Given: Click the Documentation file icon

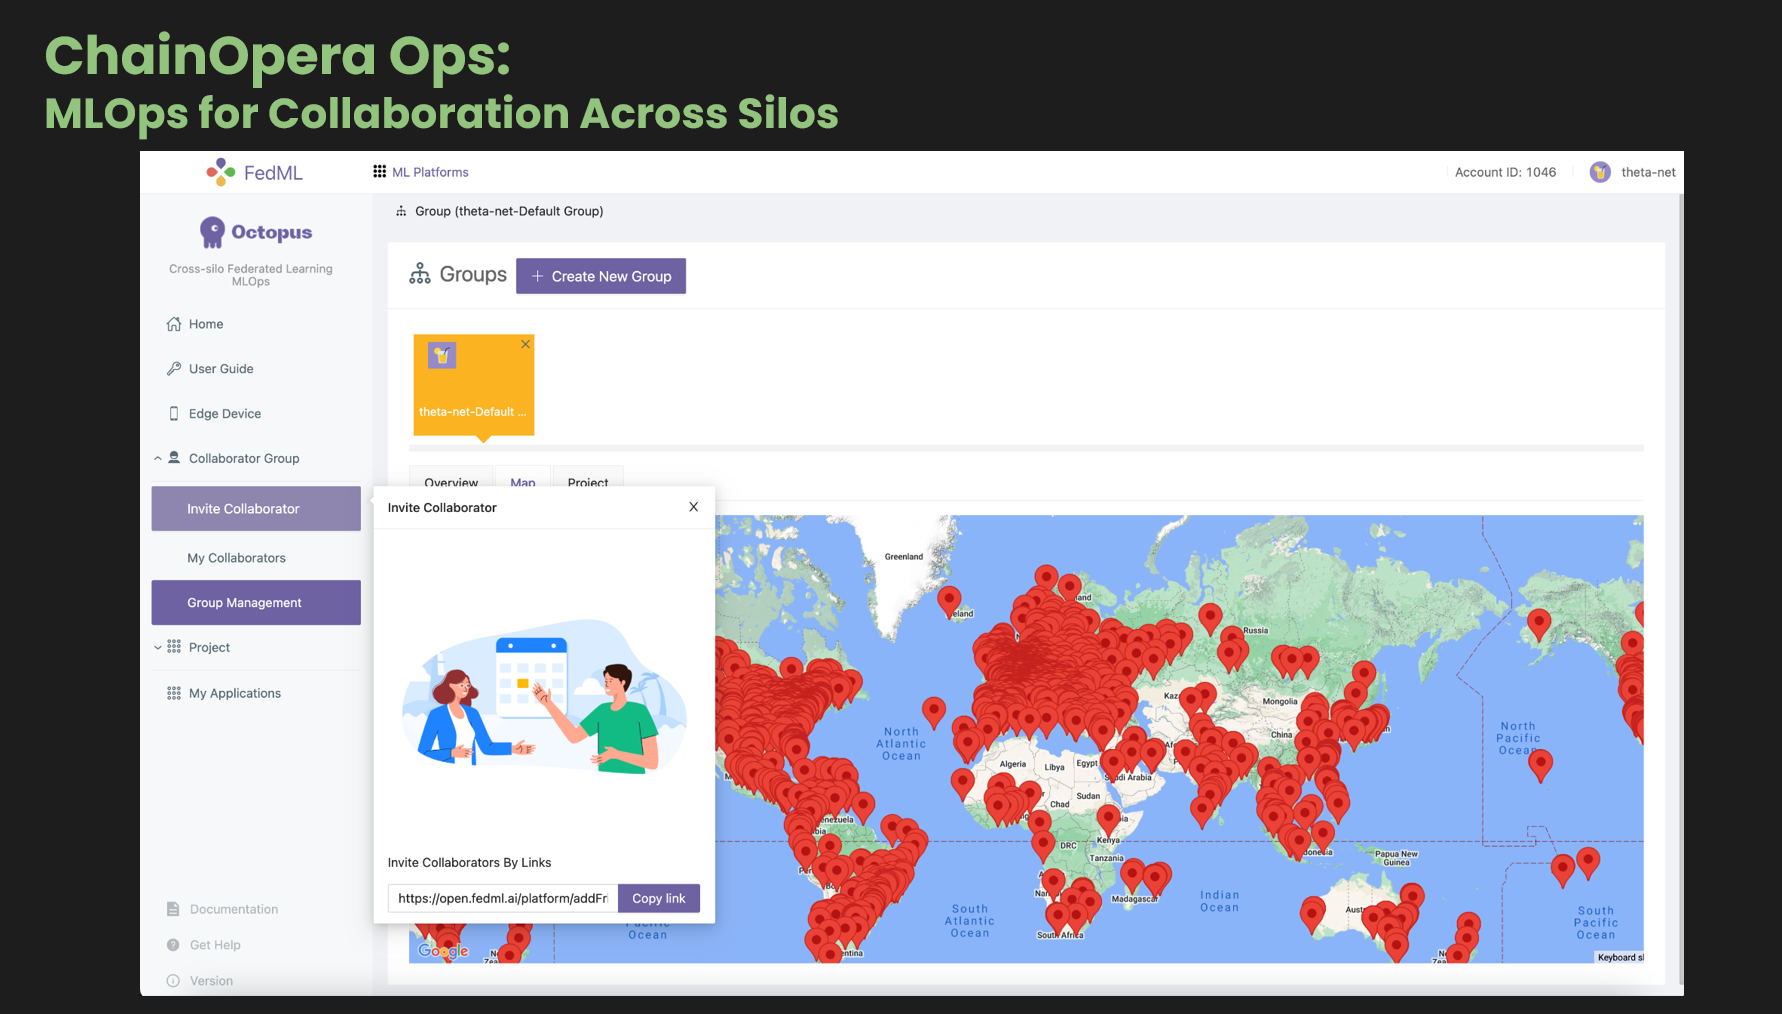Looking at the screenshot, I should (x=173, y=909).
